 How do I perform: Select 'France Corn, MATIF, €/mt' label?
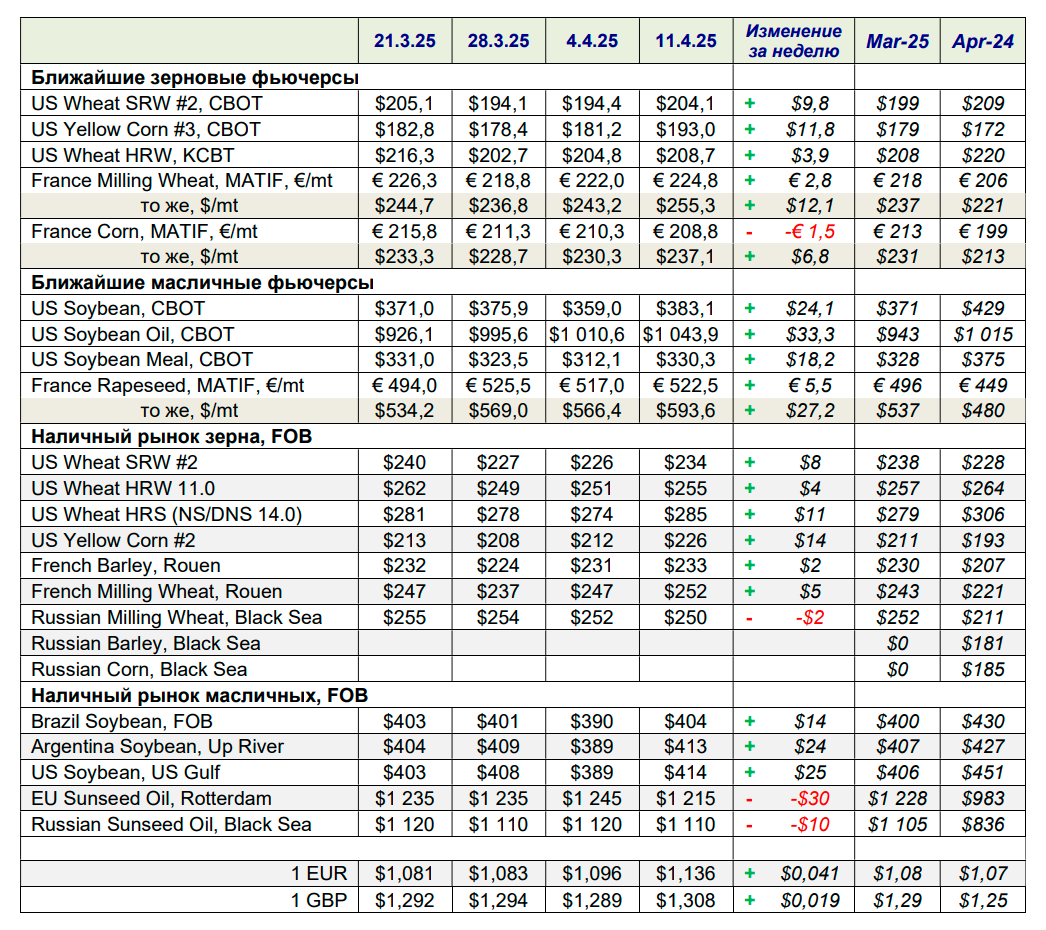point(144,231)
